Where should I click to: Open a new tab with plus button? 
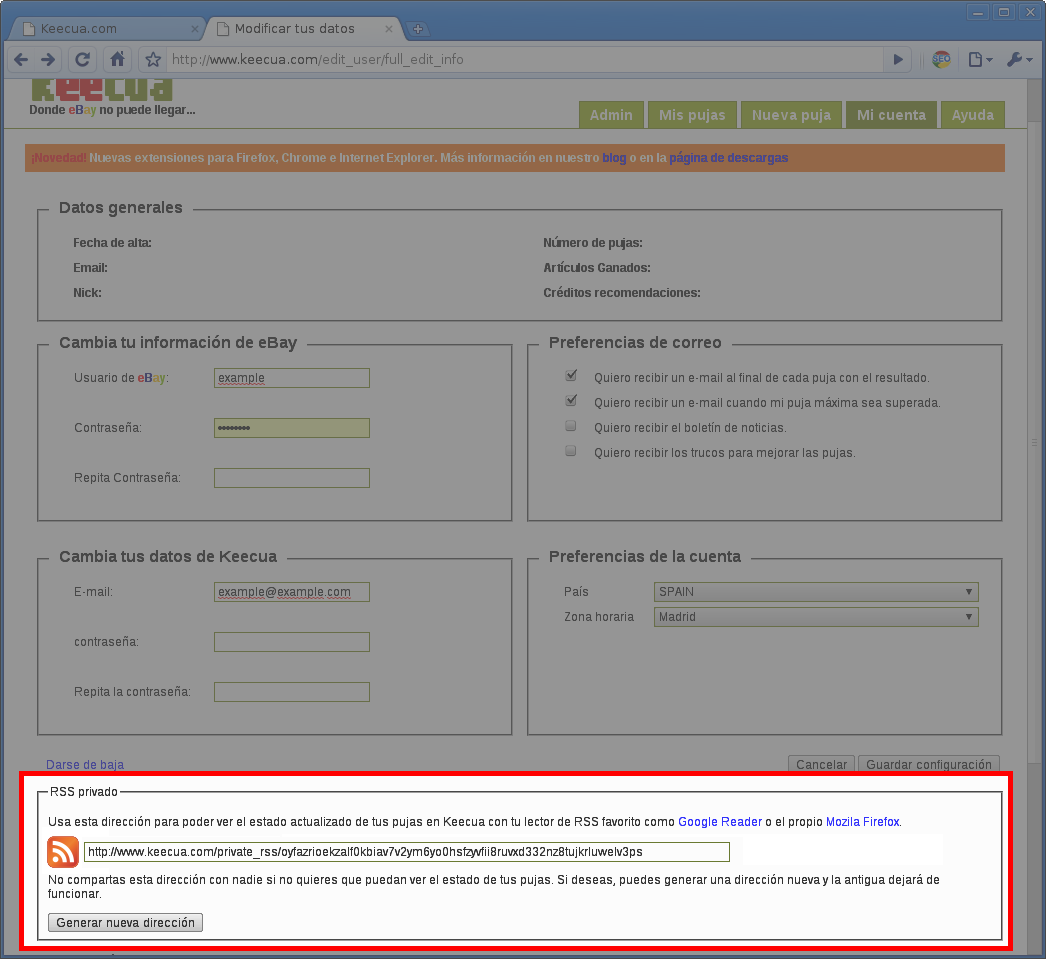[x=418, y=29]
